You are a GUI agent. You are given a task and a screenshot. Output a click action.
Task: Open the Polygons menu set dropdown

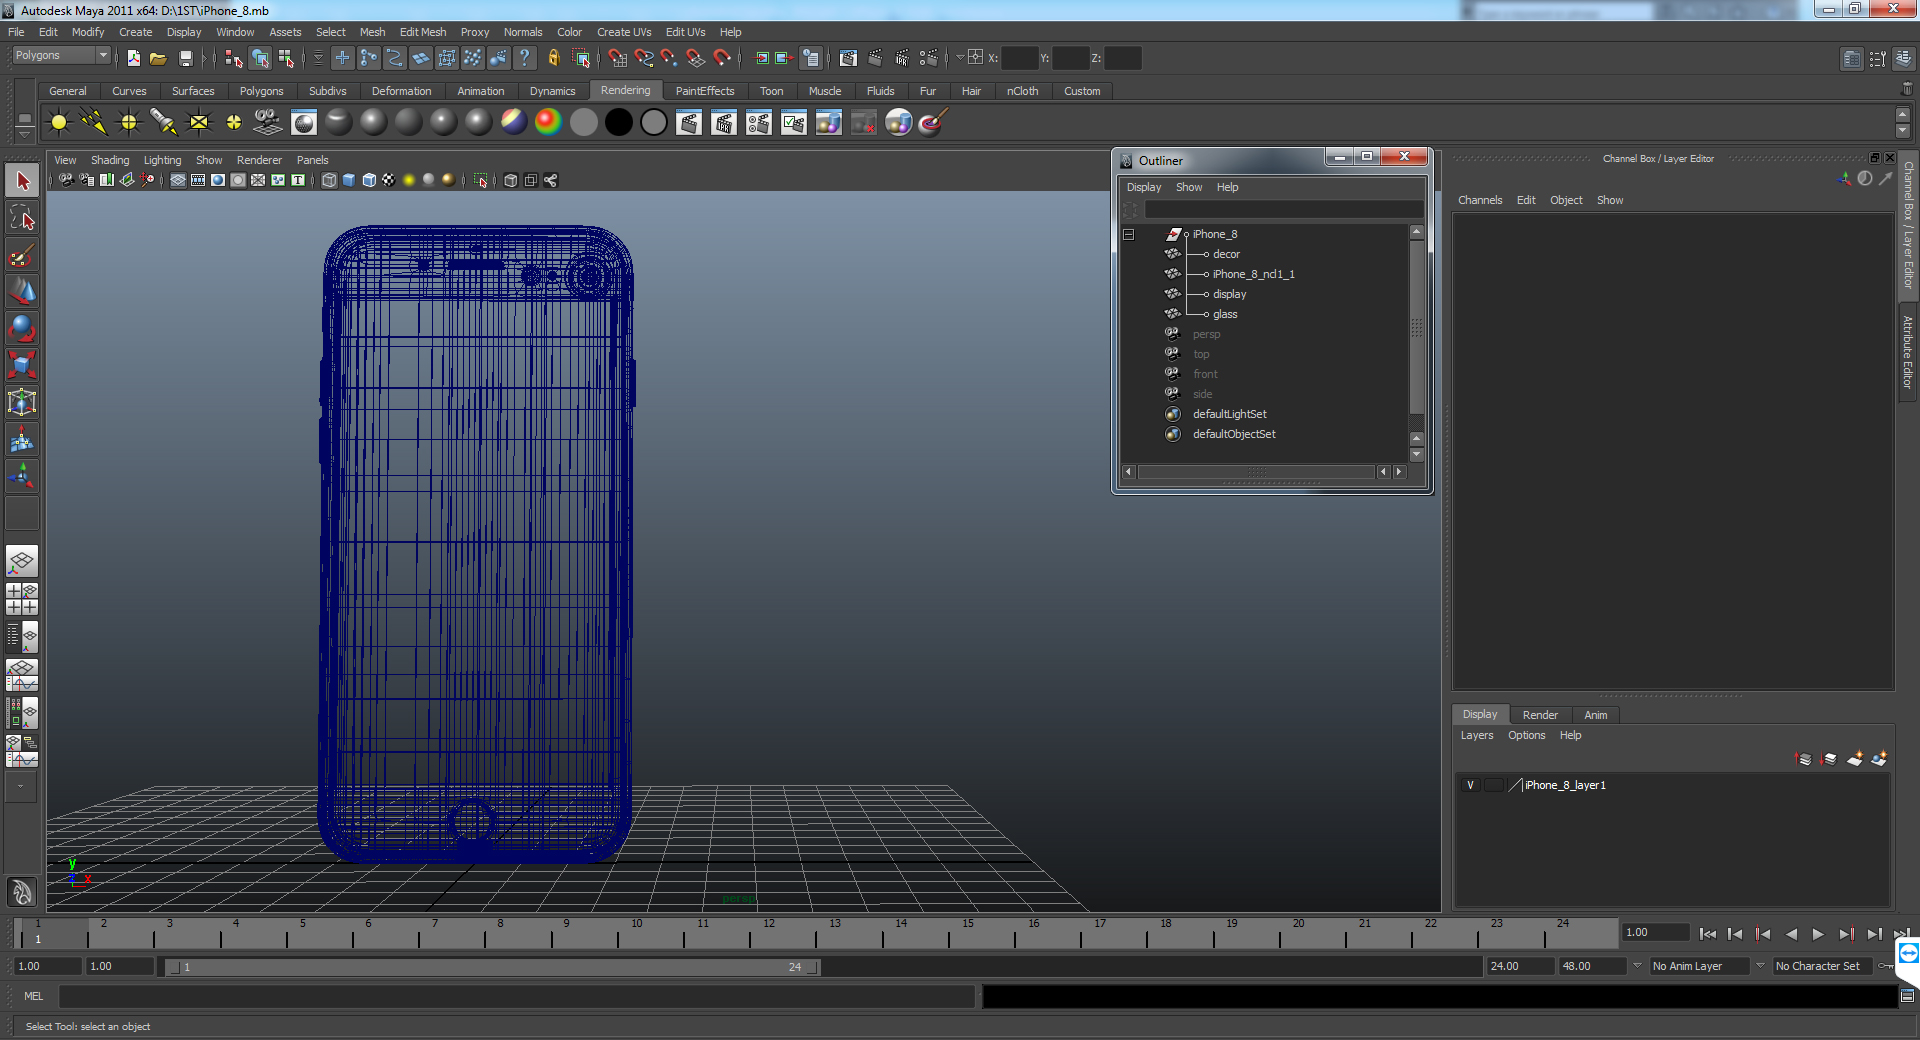click(60, 56)
